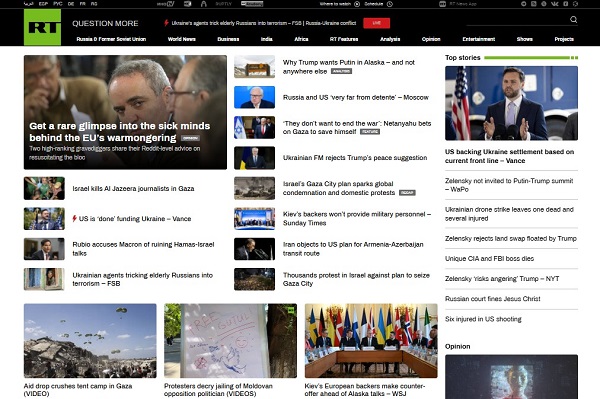Open the Entertainment section
The height and width of the screenshot is (399, 600).
(478, 39)
